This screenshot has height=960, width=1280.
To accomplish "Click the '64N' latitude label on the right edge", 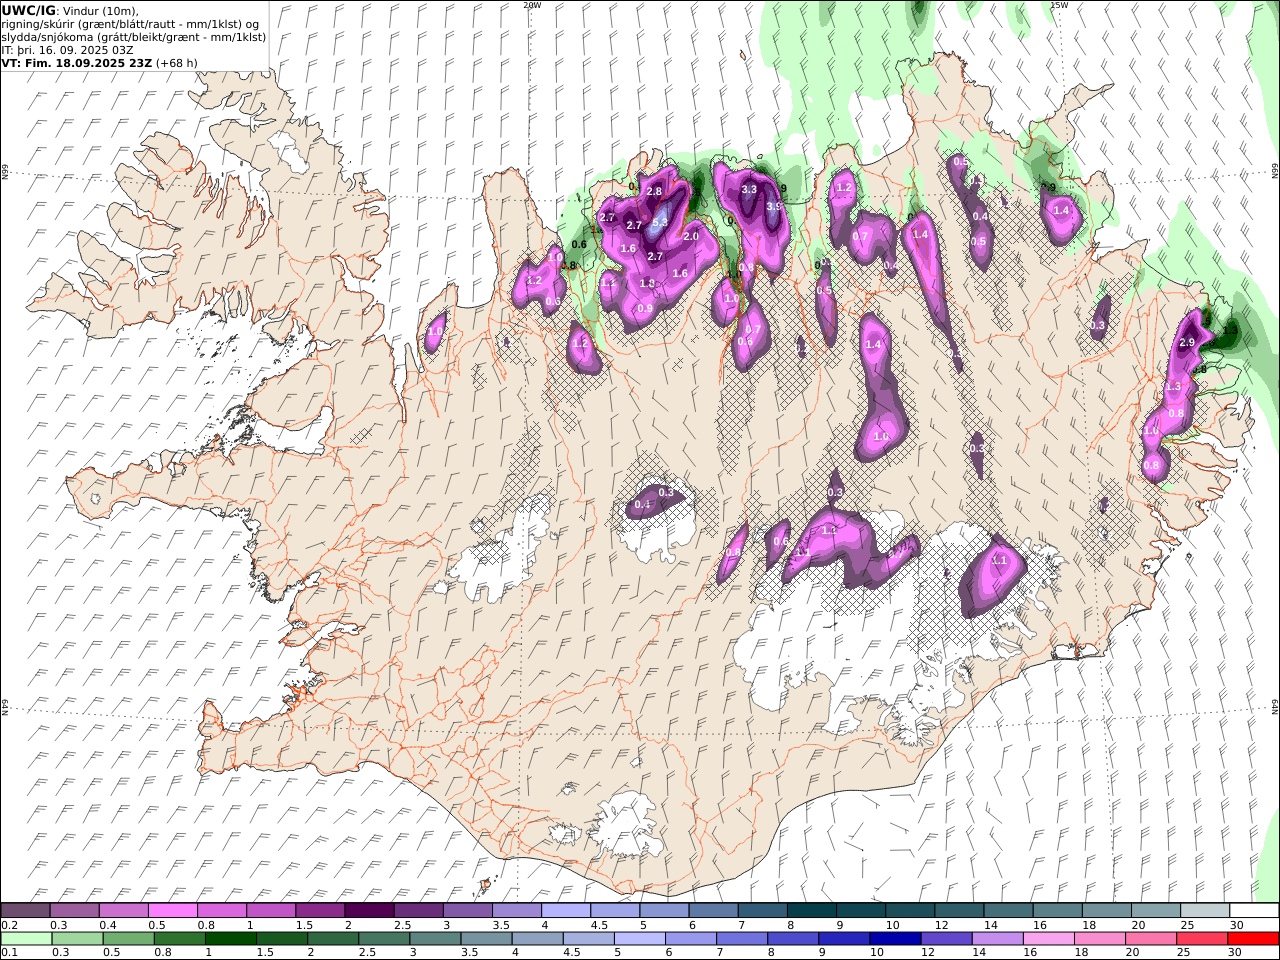I will click(1275, 707).
